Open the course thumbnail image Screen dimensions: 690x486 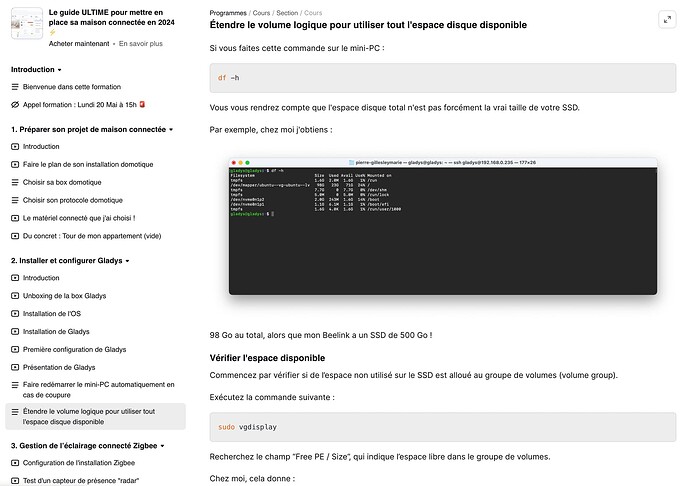tap(27, 23)
